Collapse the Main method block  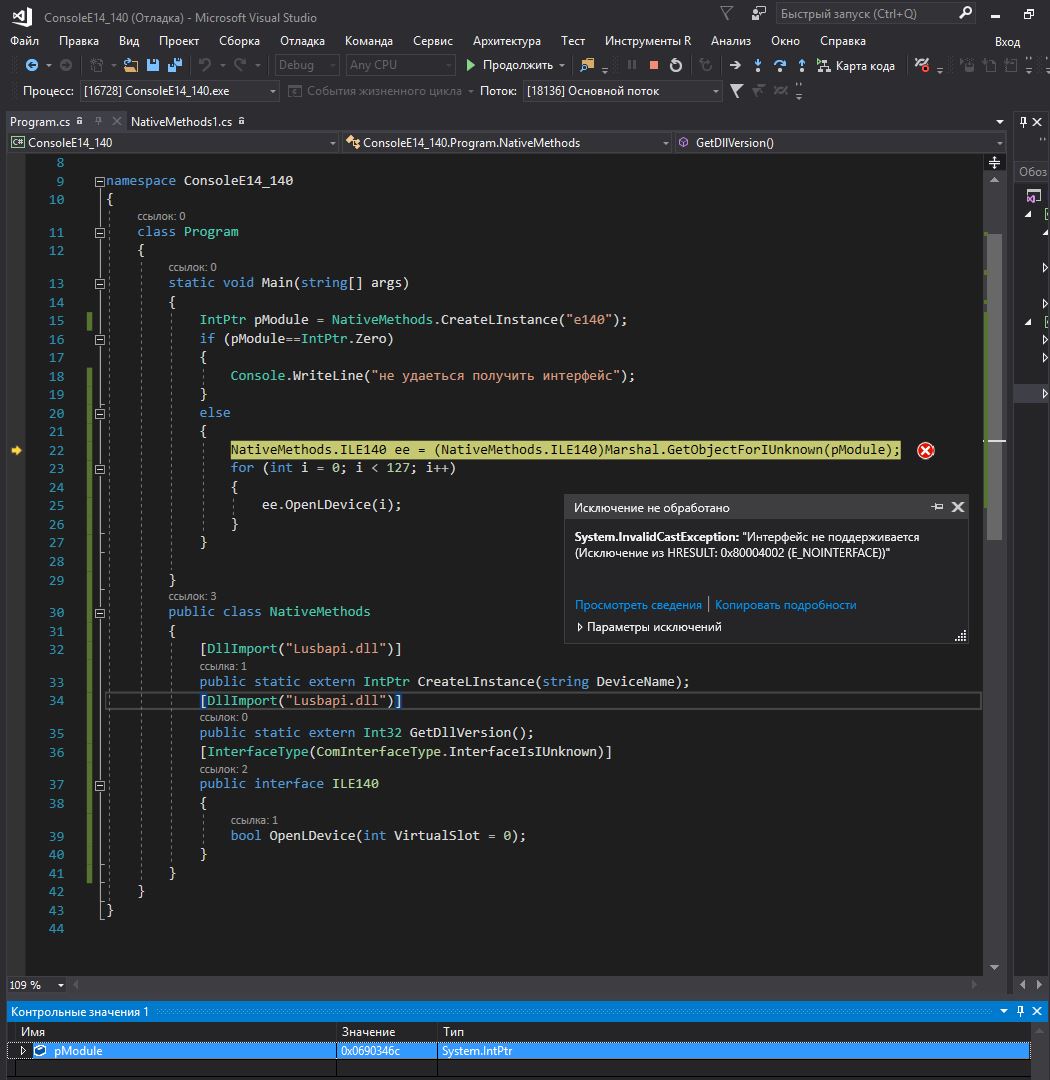[100, 284]
